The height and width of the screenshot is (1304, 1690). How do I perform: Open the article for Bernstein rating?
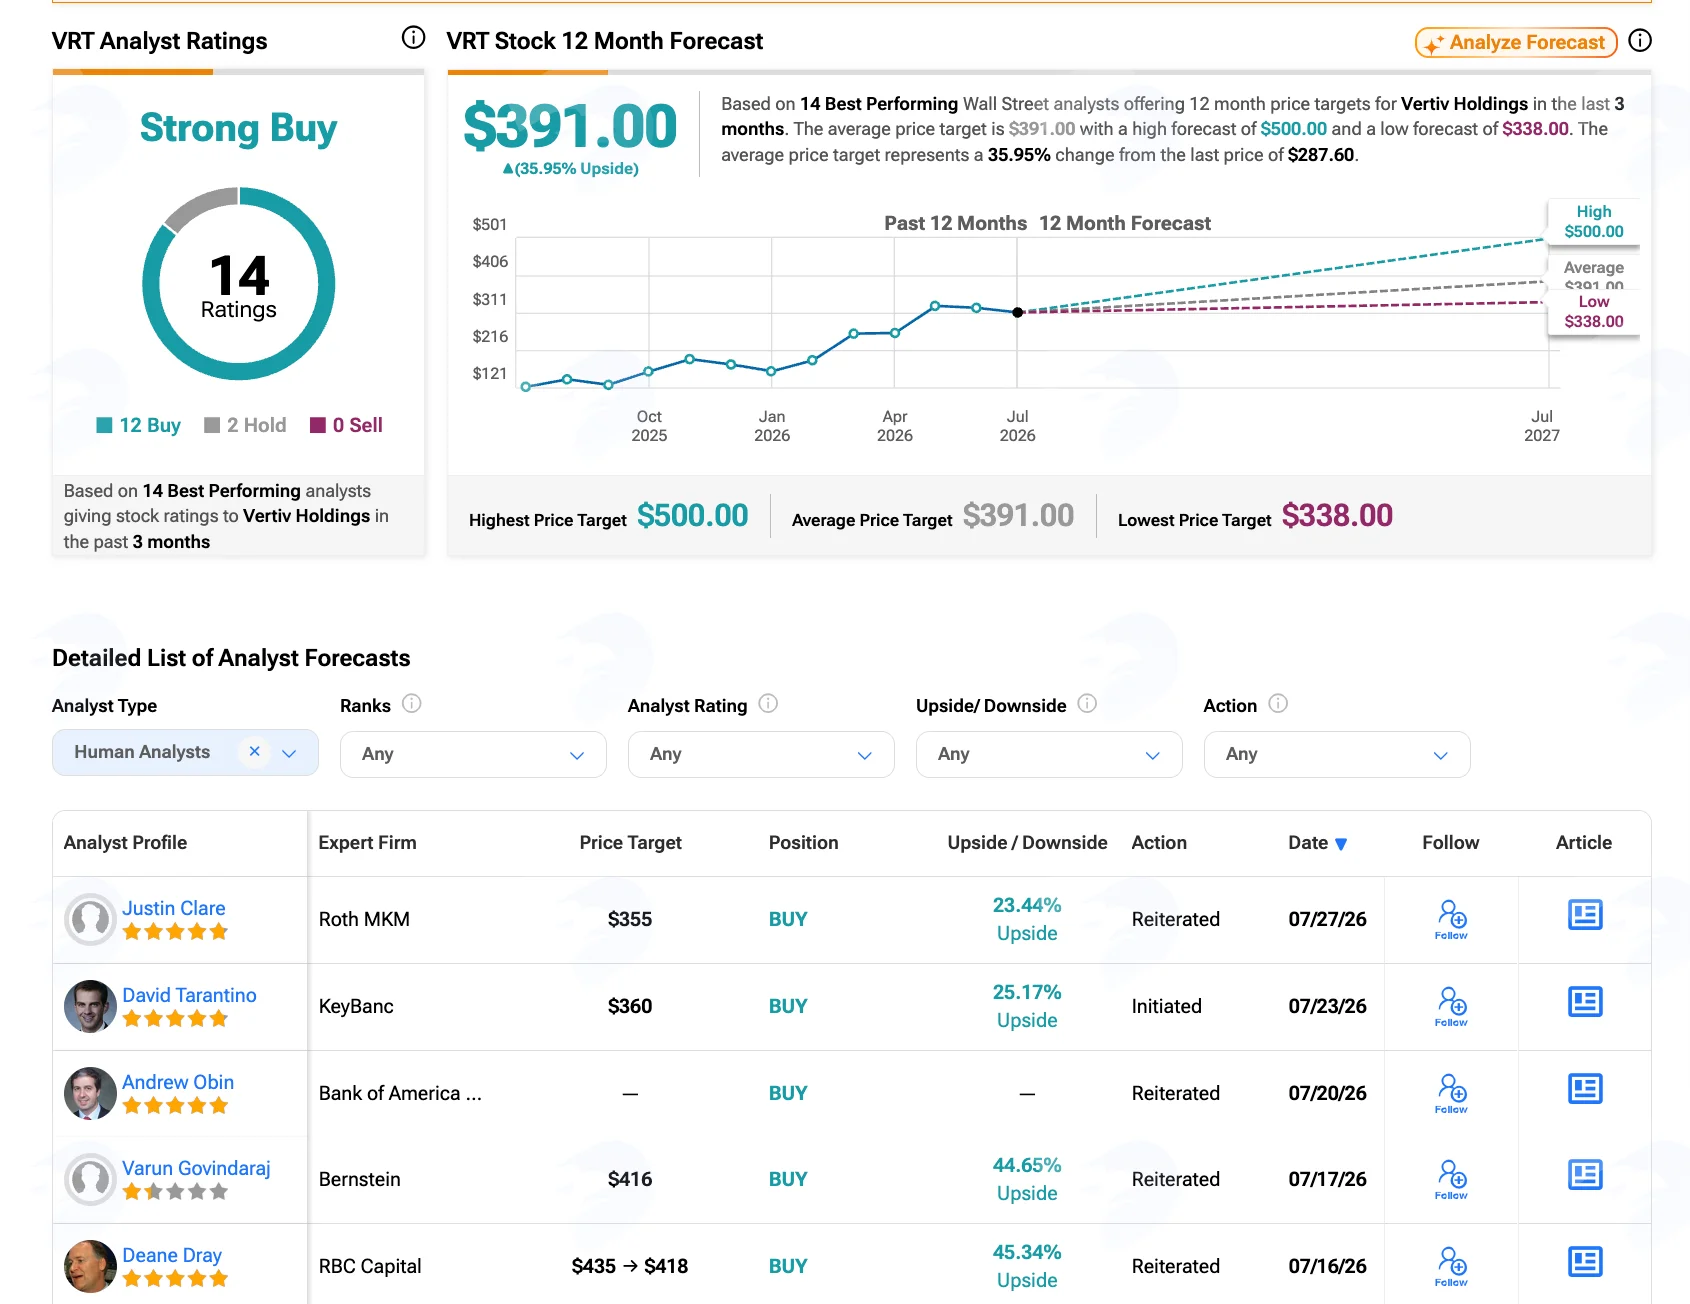(x=1585, y=1175)
